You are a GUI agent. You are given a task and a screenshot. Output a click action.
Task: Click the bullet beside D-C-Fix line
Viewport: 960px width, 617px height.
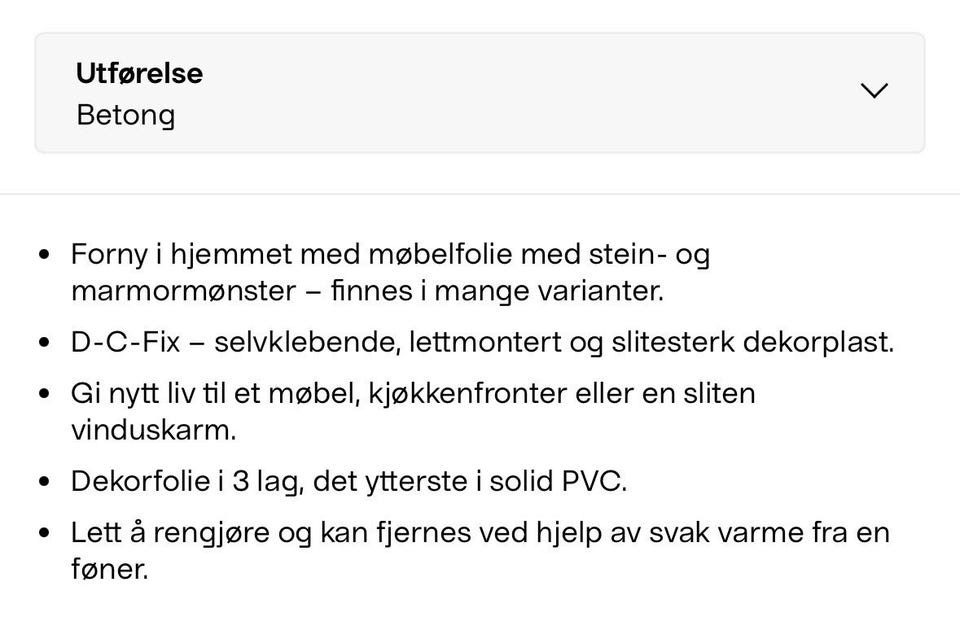[x=43, y=342]
